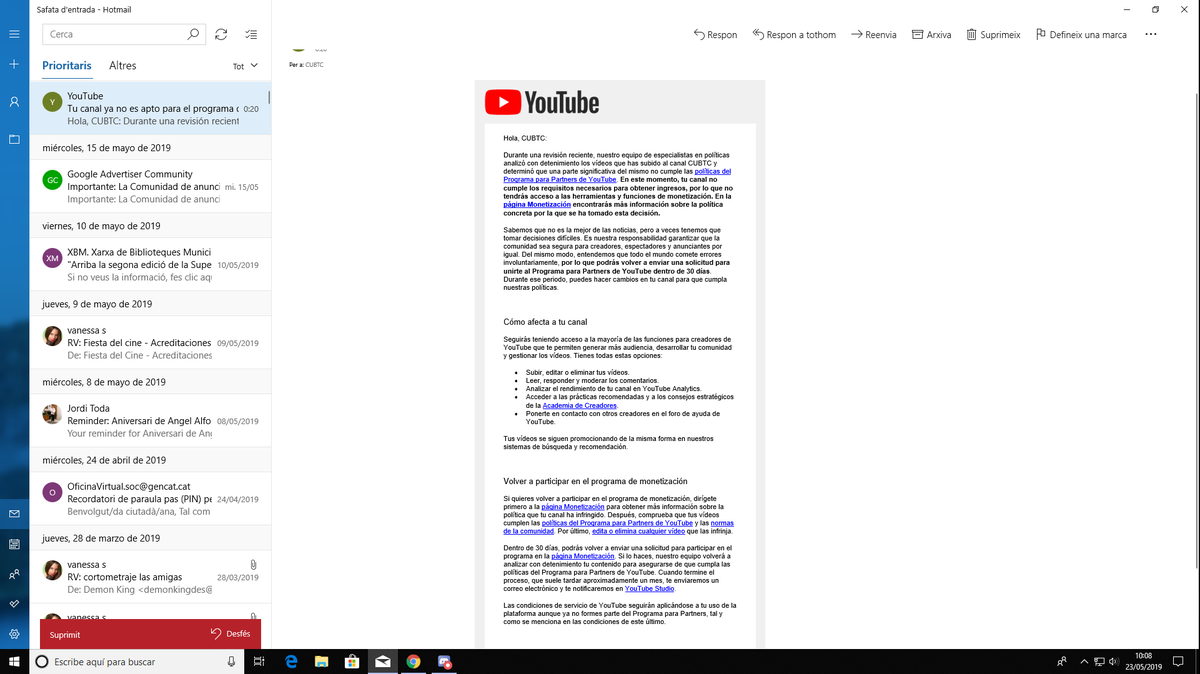The image size is (1200, 674).
Task: Show hidden tray icons chevron
Action: (x=1084, y=661)
